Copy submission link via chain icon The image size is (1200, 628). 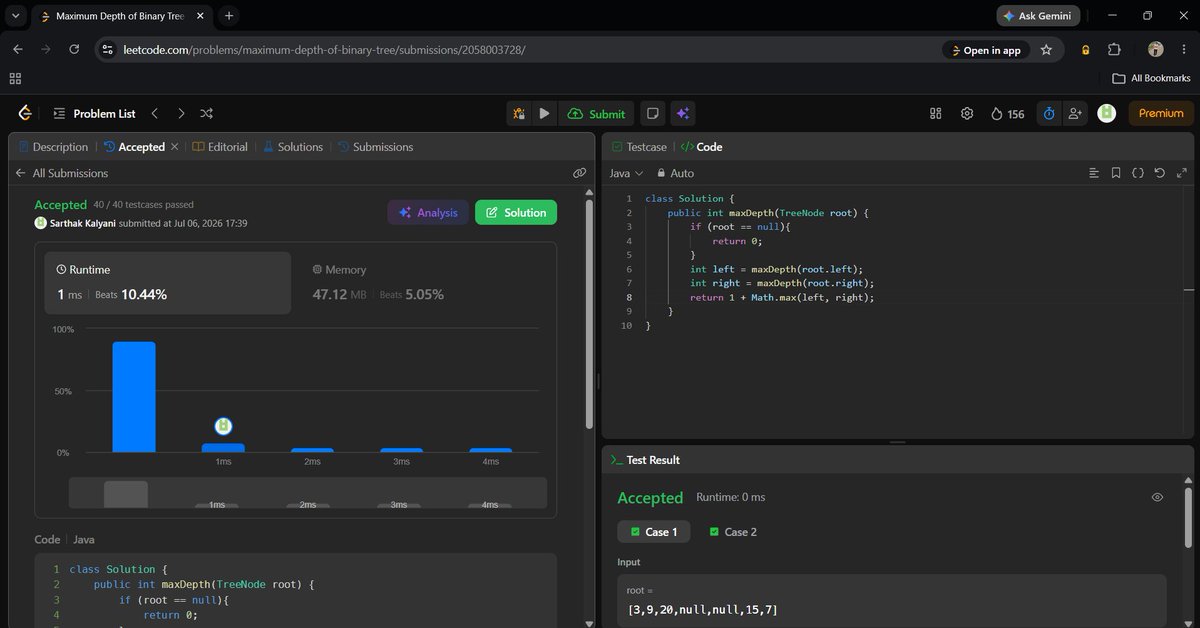click(x=579, y=173)
